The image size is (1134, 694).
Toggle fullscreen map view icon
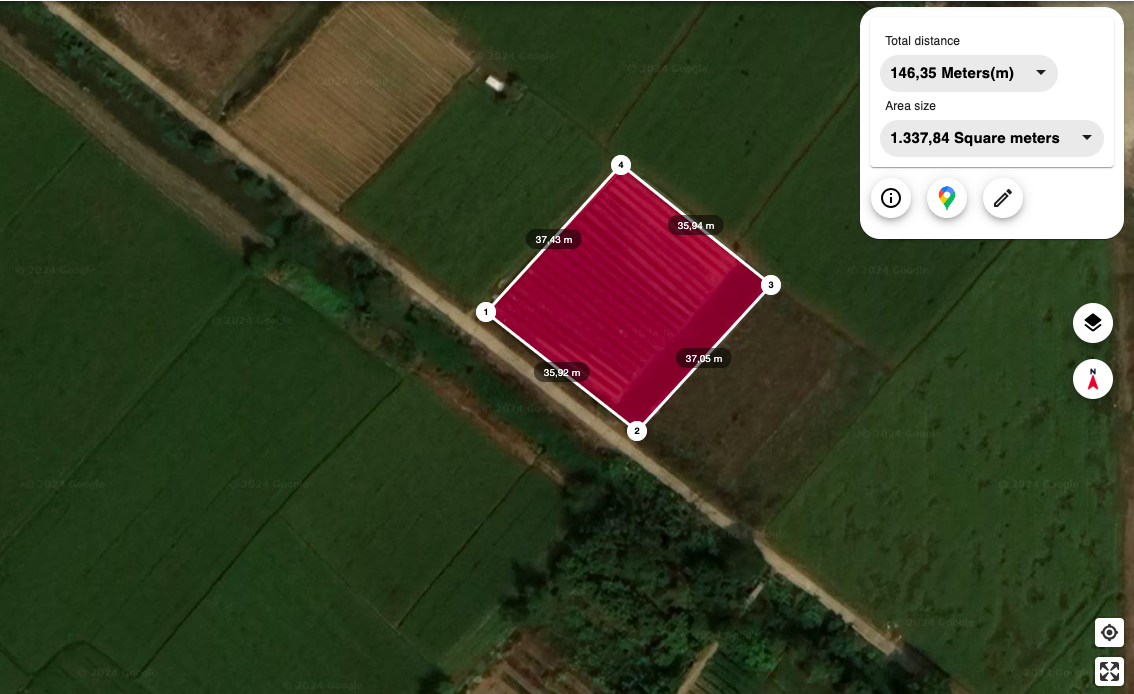[1109, 671]
